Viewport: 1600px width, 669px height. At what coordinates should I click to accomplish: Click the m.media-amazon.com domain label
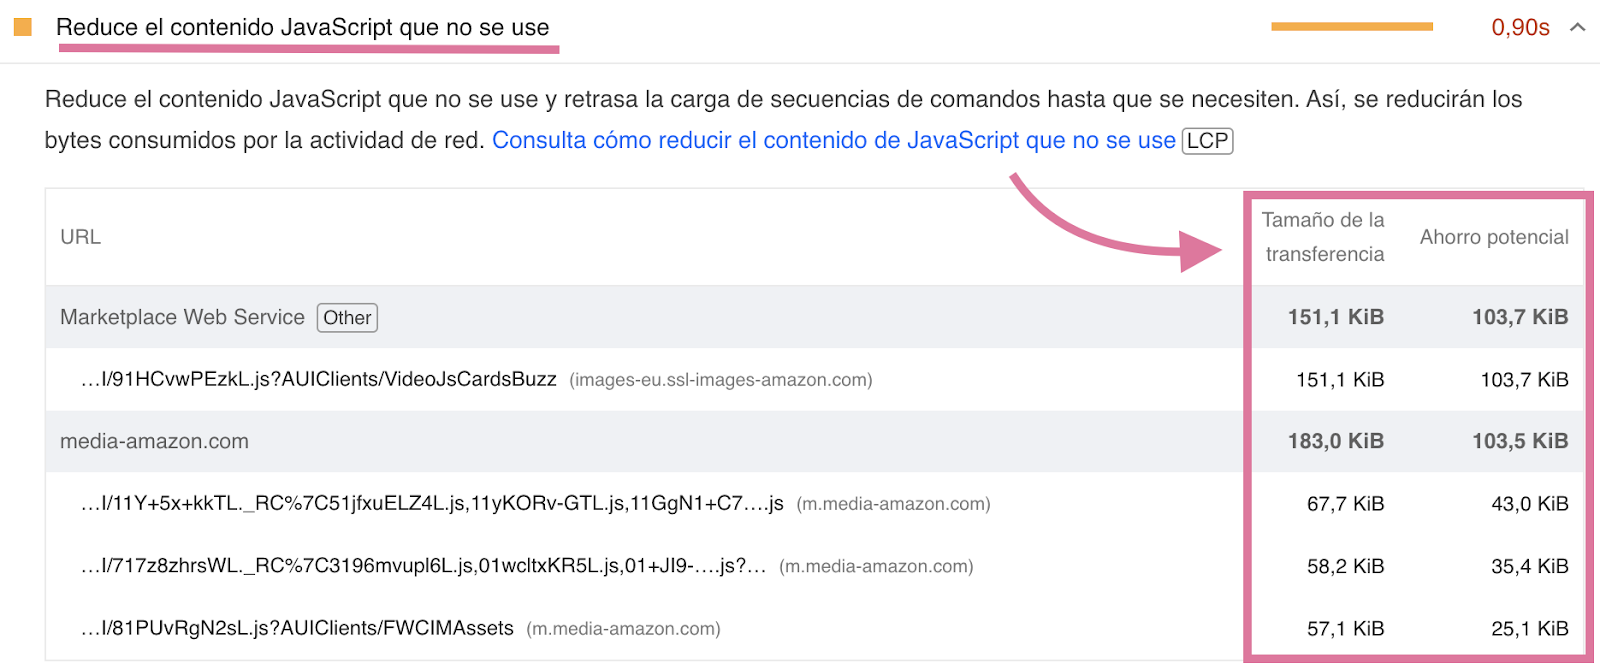(x=895, y=504)
